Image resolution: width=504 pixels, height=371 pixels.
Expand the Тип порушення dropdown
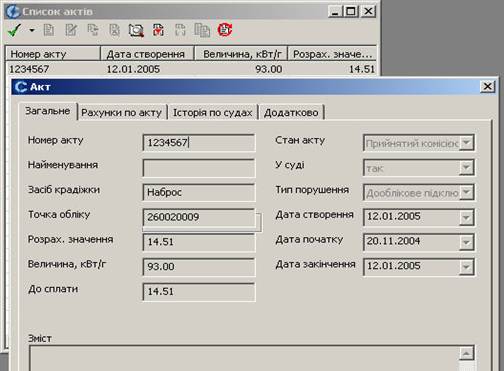(466, 192)
